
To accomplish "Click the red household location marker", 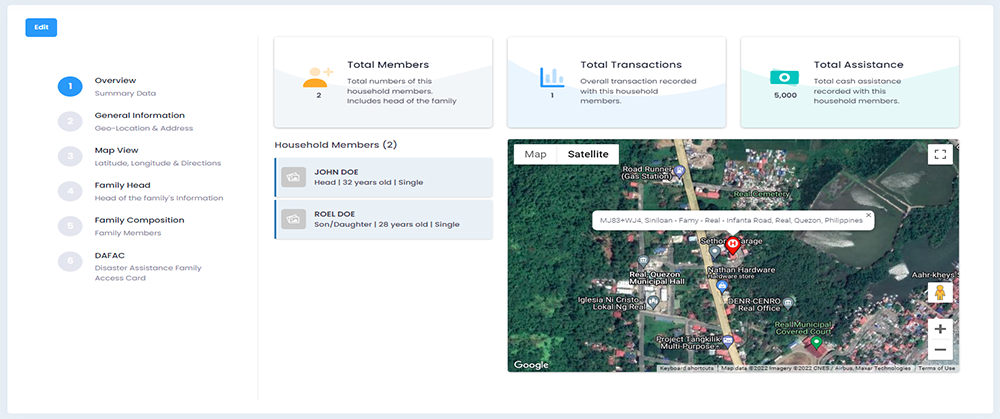I will coord(733,246).
